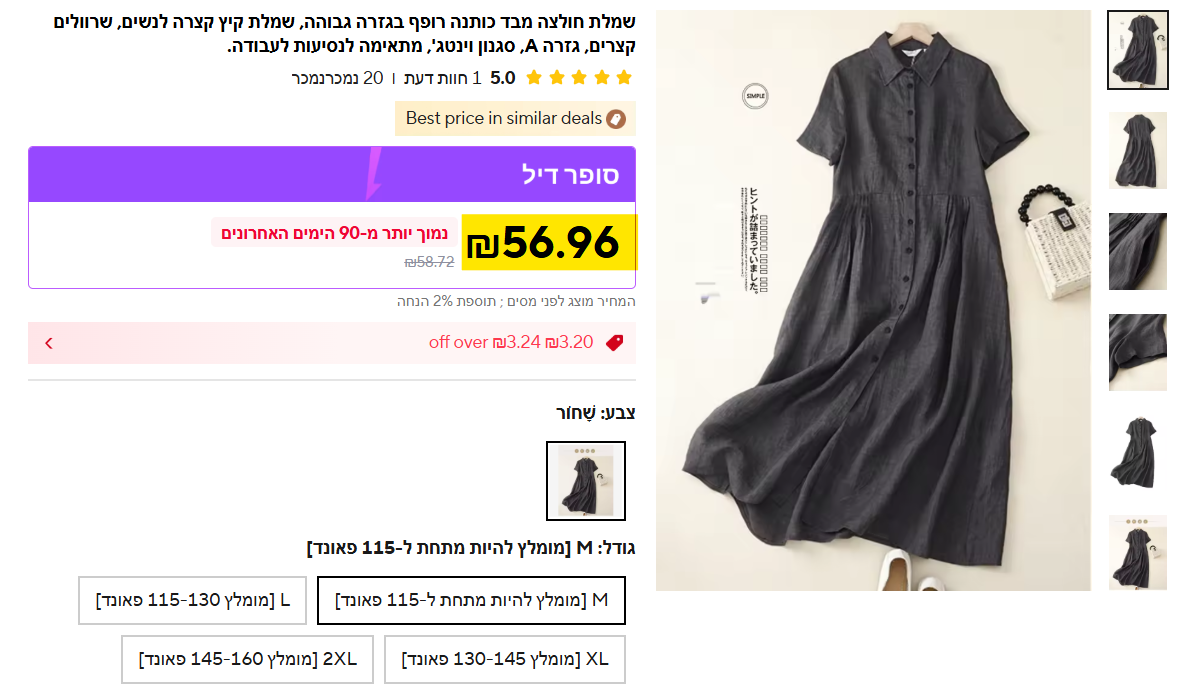Screen dimensions: 1182x685
Task: Click the red coupon tag icon
Action: coord(615,343)
